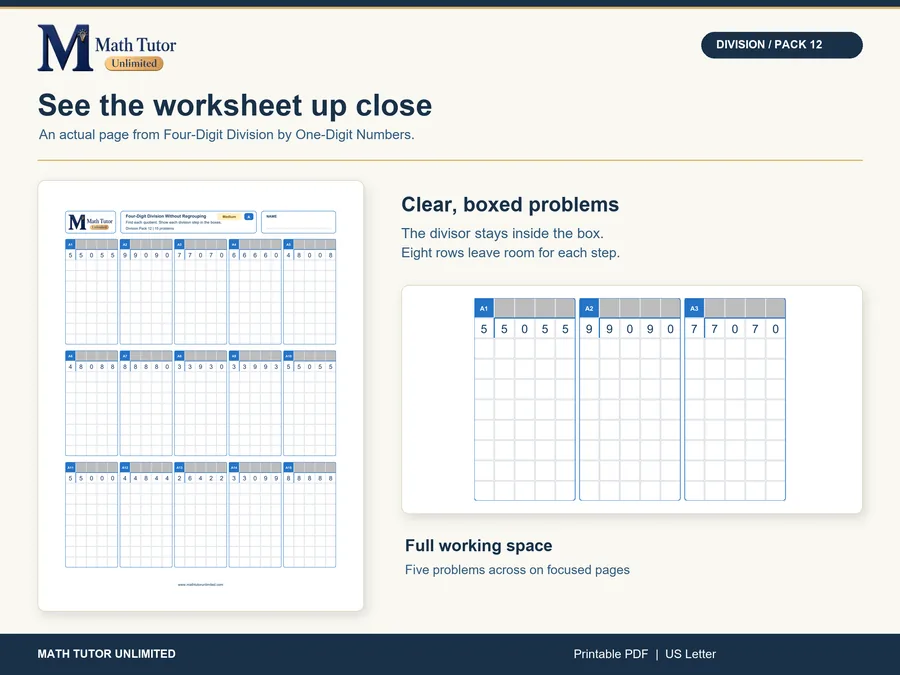
Task: Click the MATH TUTOR UNLIMITED footer text
Action: tap(107, 654)
